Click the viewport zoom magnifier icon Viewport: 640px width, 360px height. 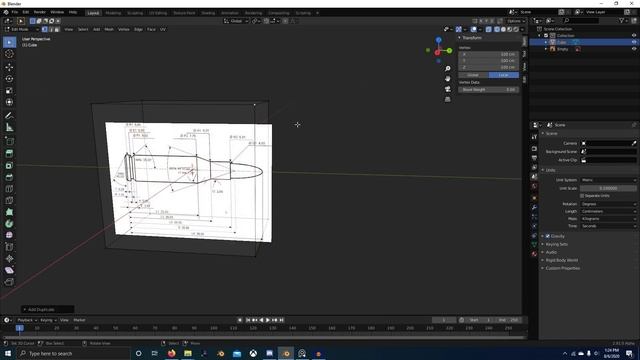tap(448, 69)
